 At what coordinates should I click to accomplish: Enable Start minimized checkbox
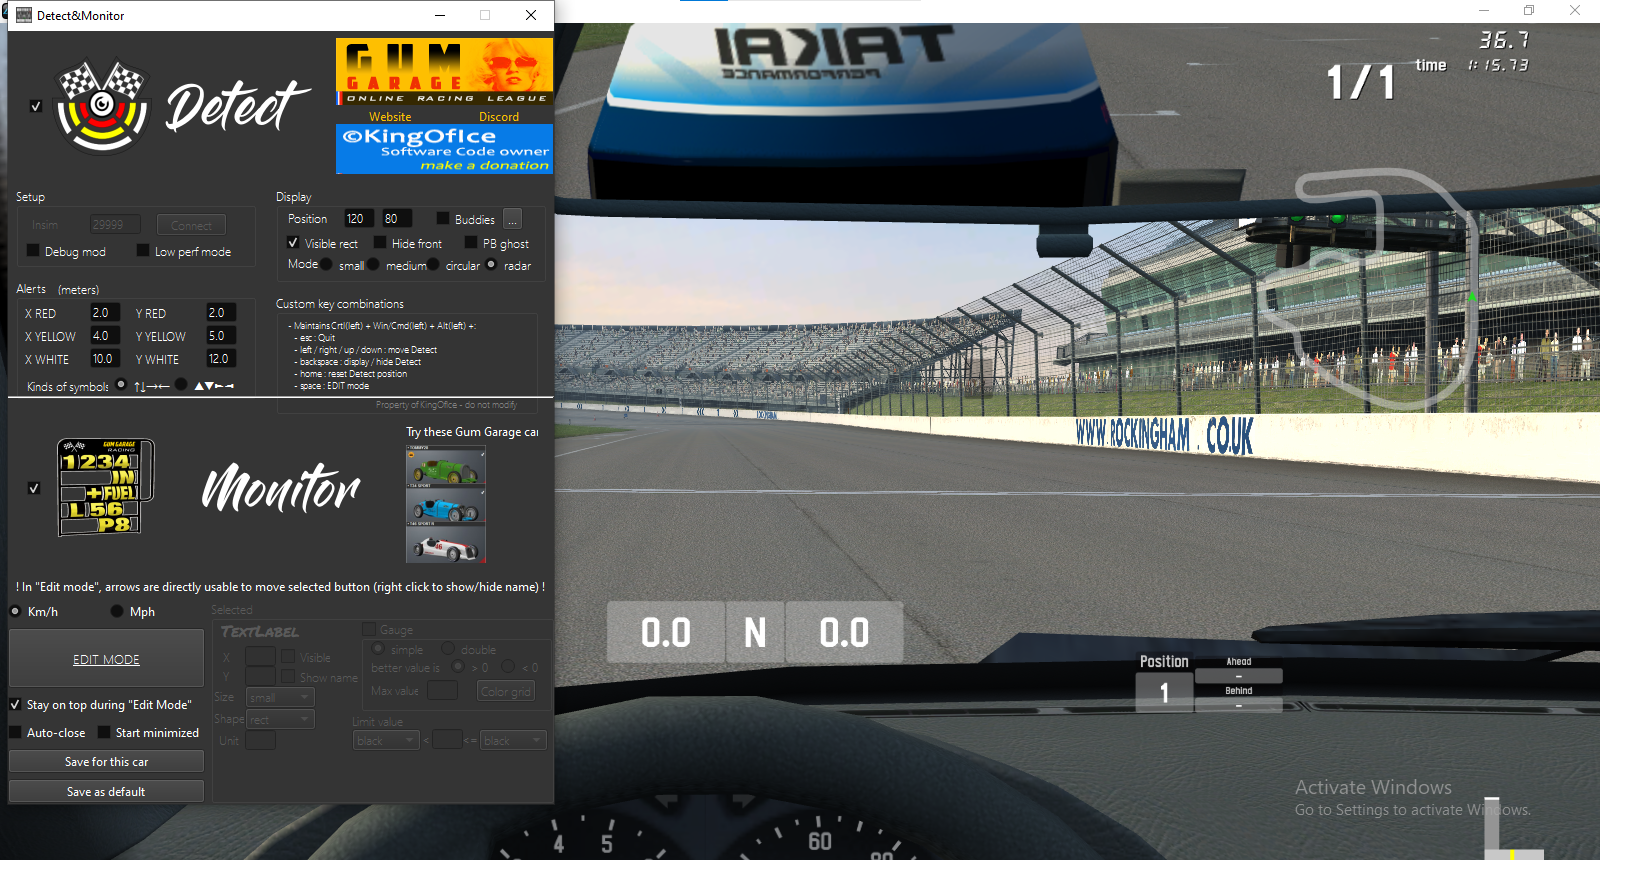pos(104,732)
